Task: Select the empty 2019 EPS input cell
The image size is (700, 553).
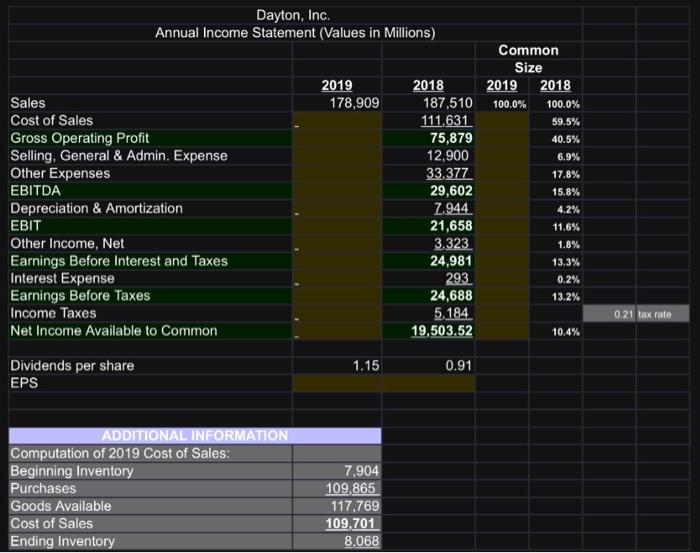Action: tap(337, 383)
